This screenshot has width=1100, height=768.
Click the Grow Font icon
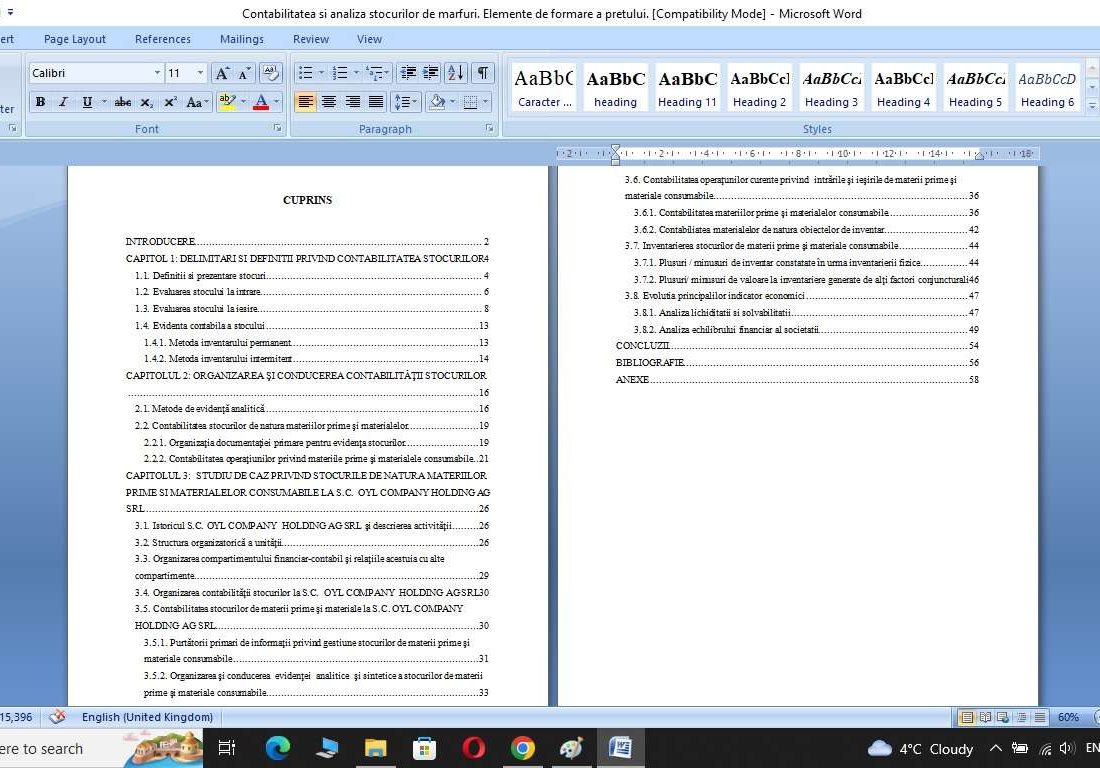[x=222, y=73]
